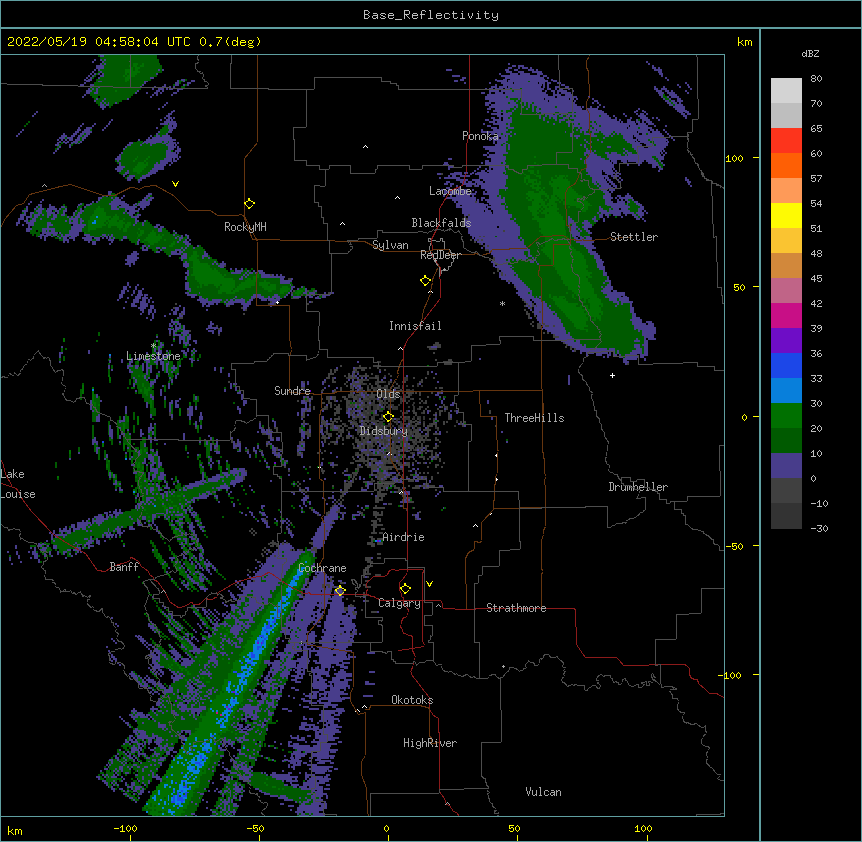Click the Okotoks town label
The image size is (862, 842).
pos(412,700)
